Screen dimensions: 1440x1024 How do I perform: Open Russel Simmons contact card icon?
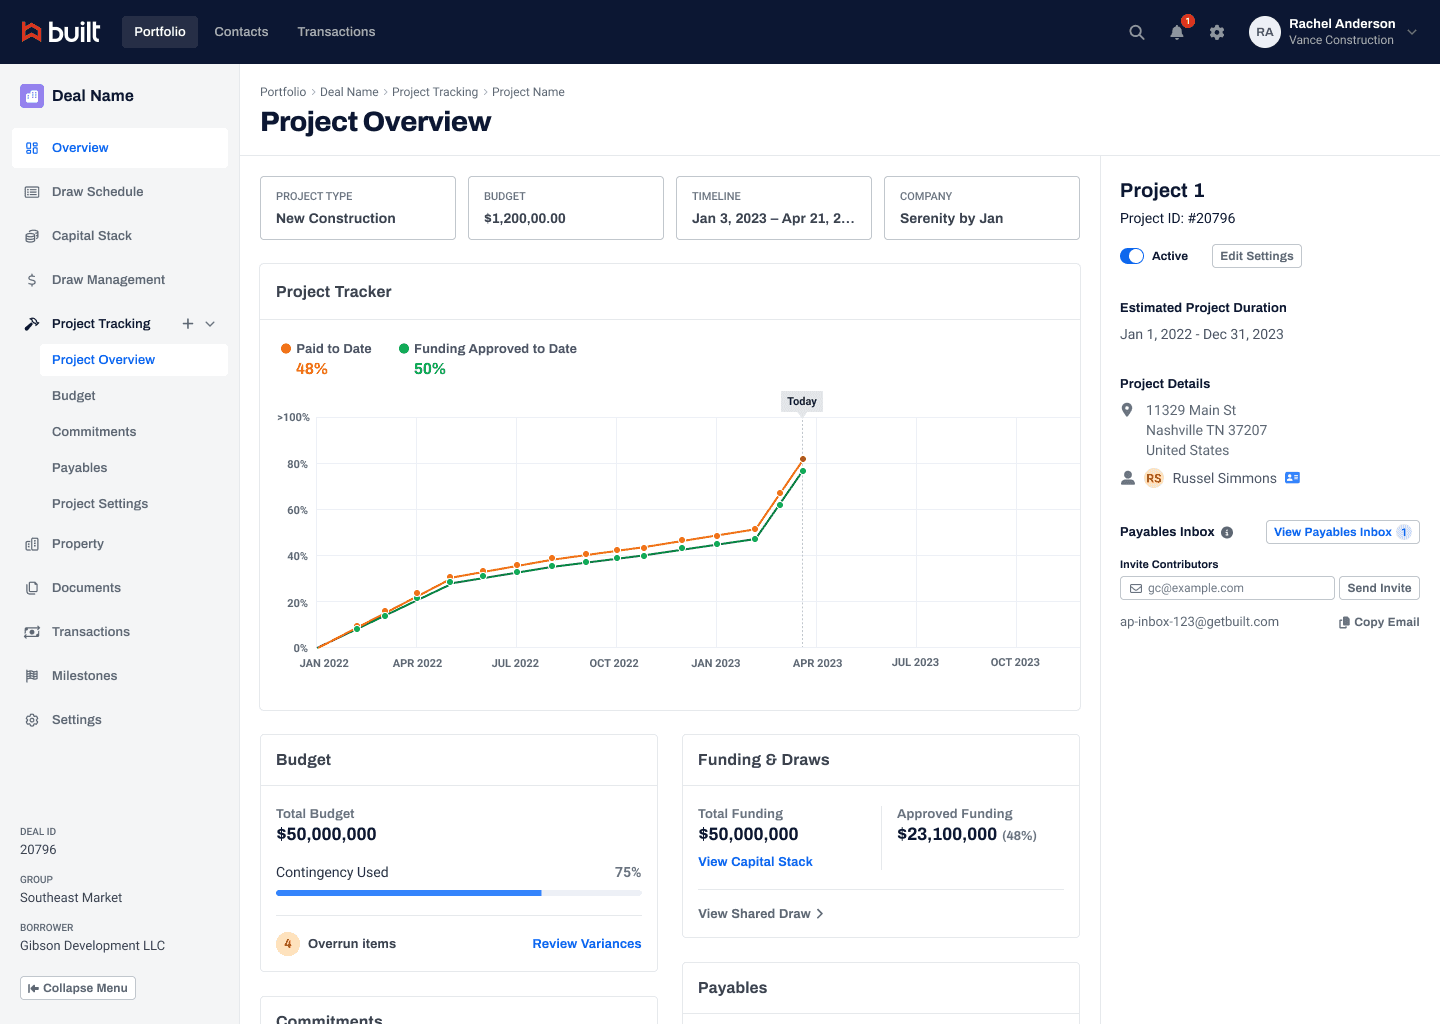coord(1292,478)
